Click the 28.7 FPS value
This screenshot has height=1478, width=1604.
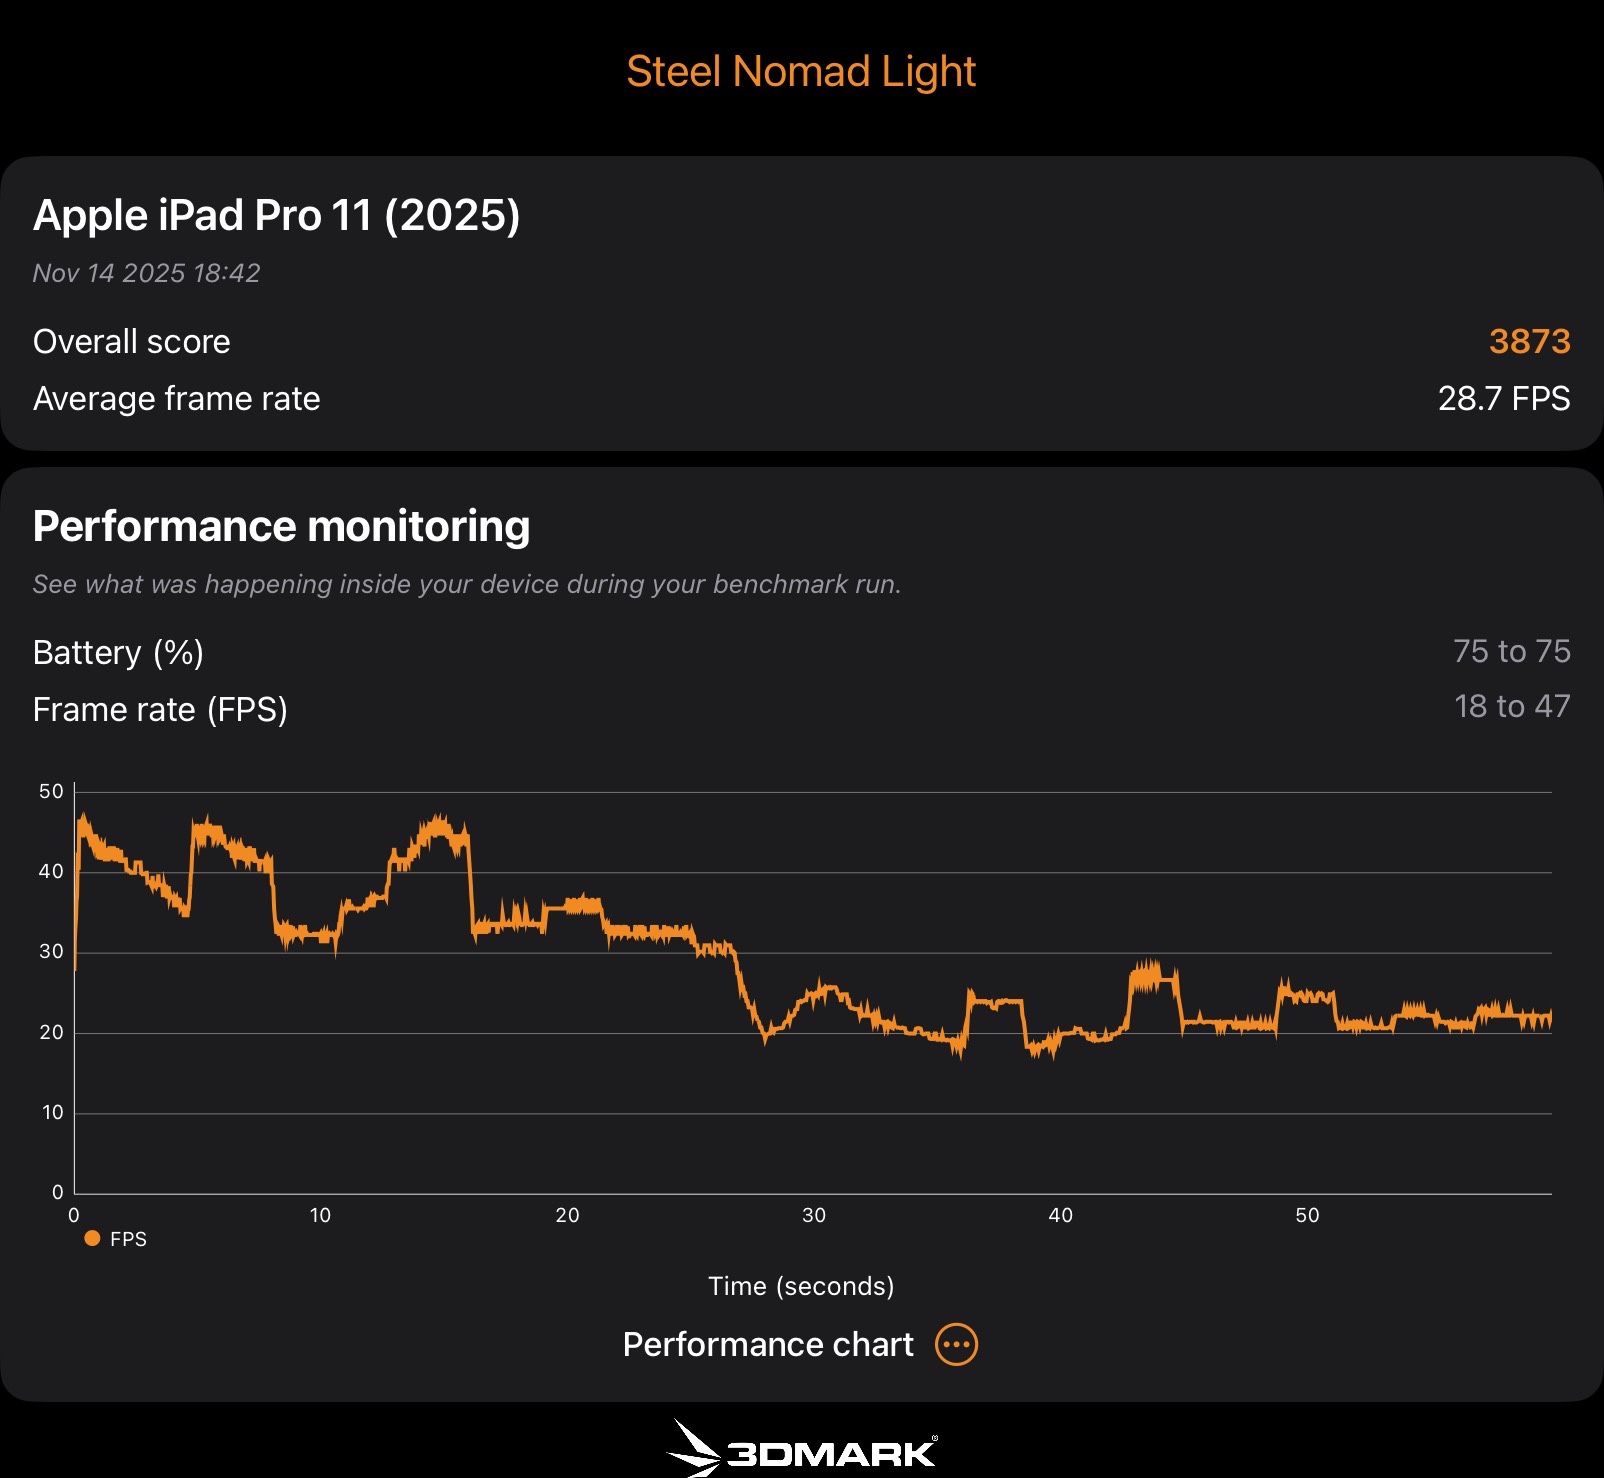[x=1504, y=398]
